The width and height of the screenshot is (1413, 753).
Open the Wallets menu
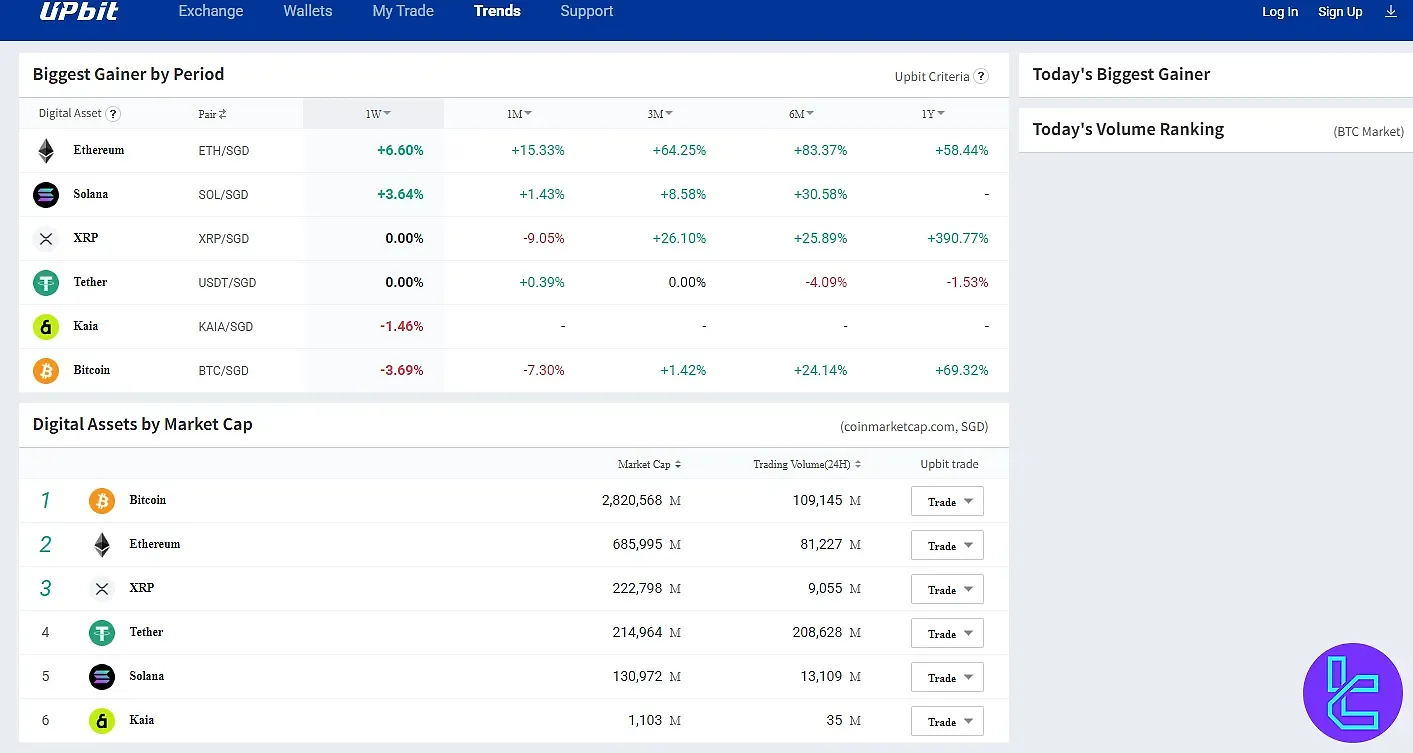307,11
